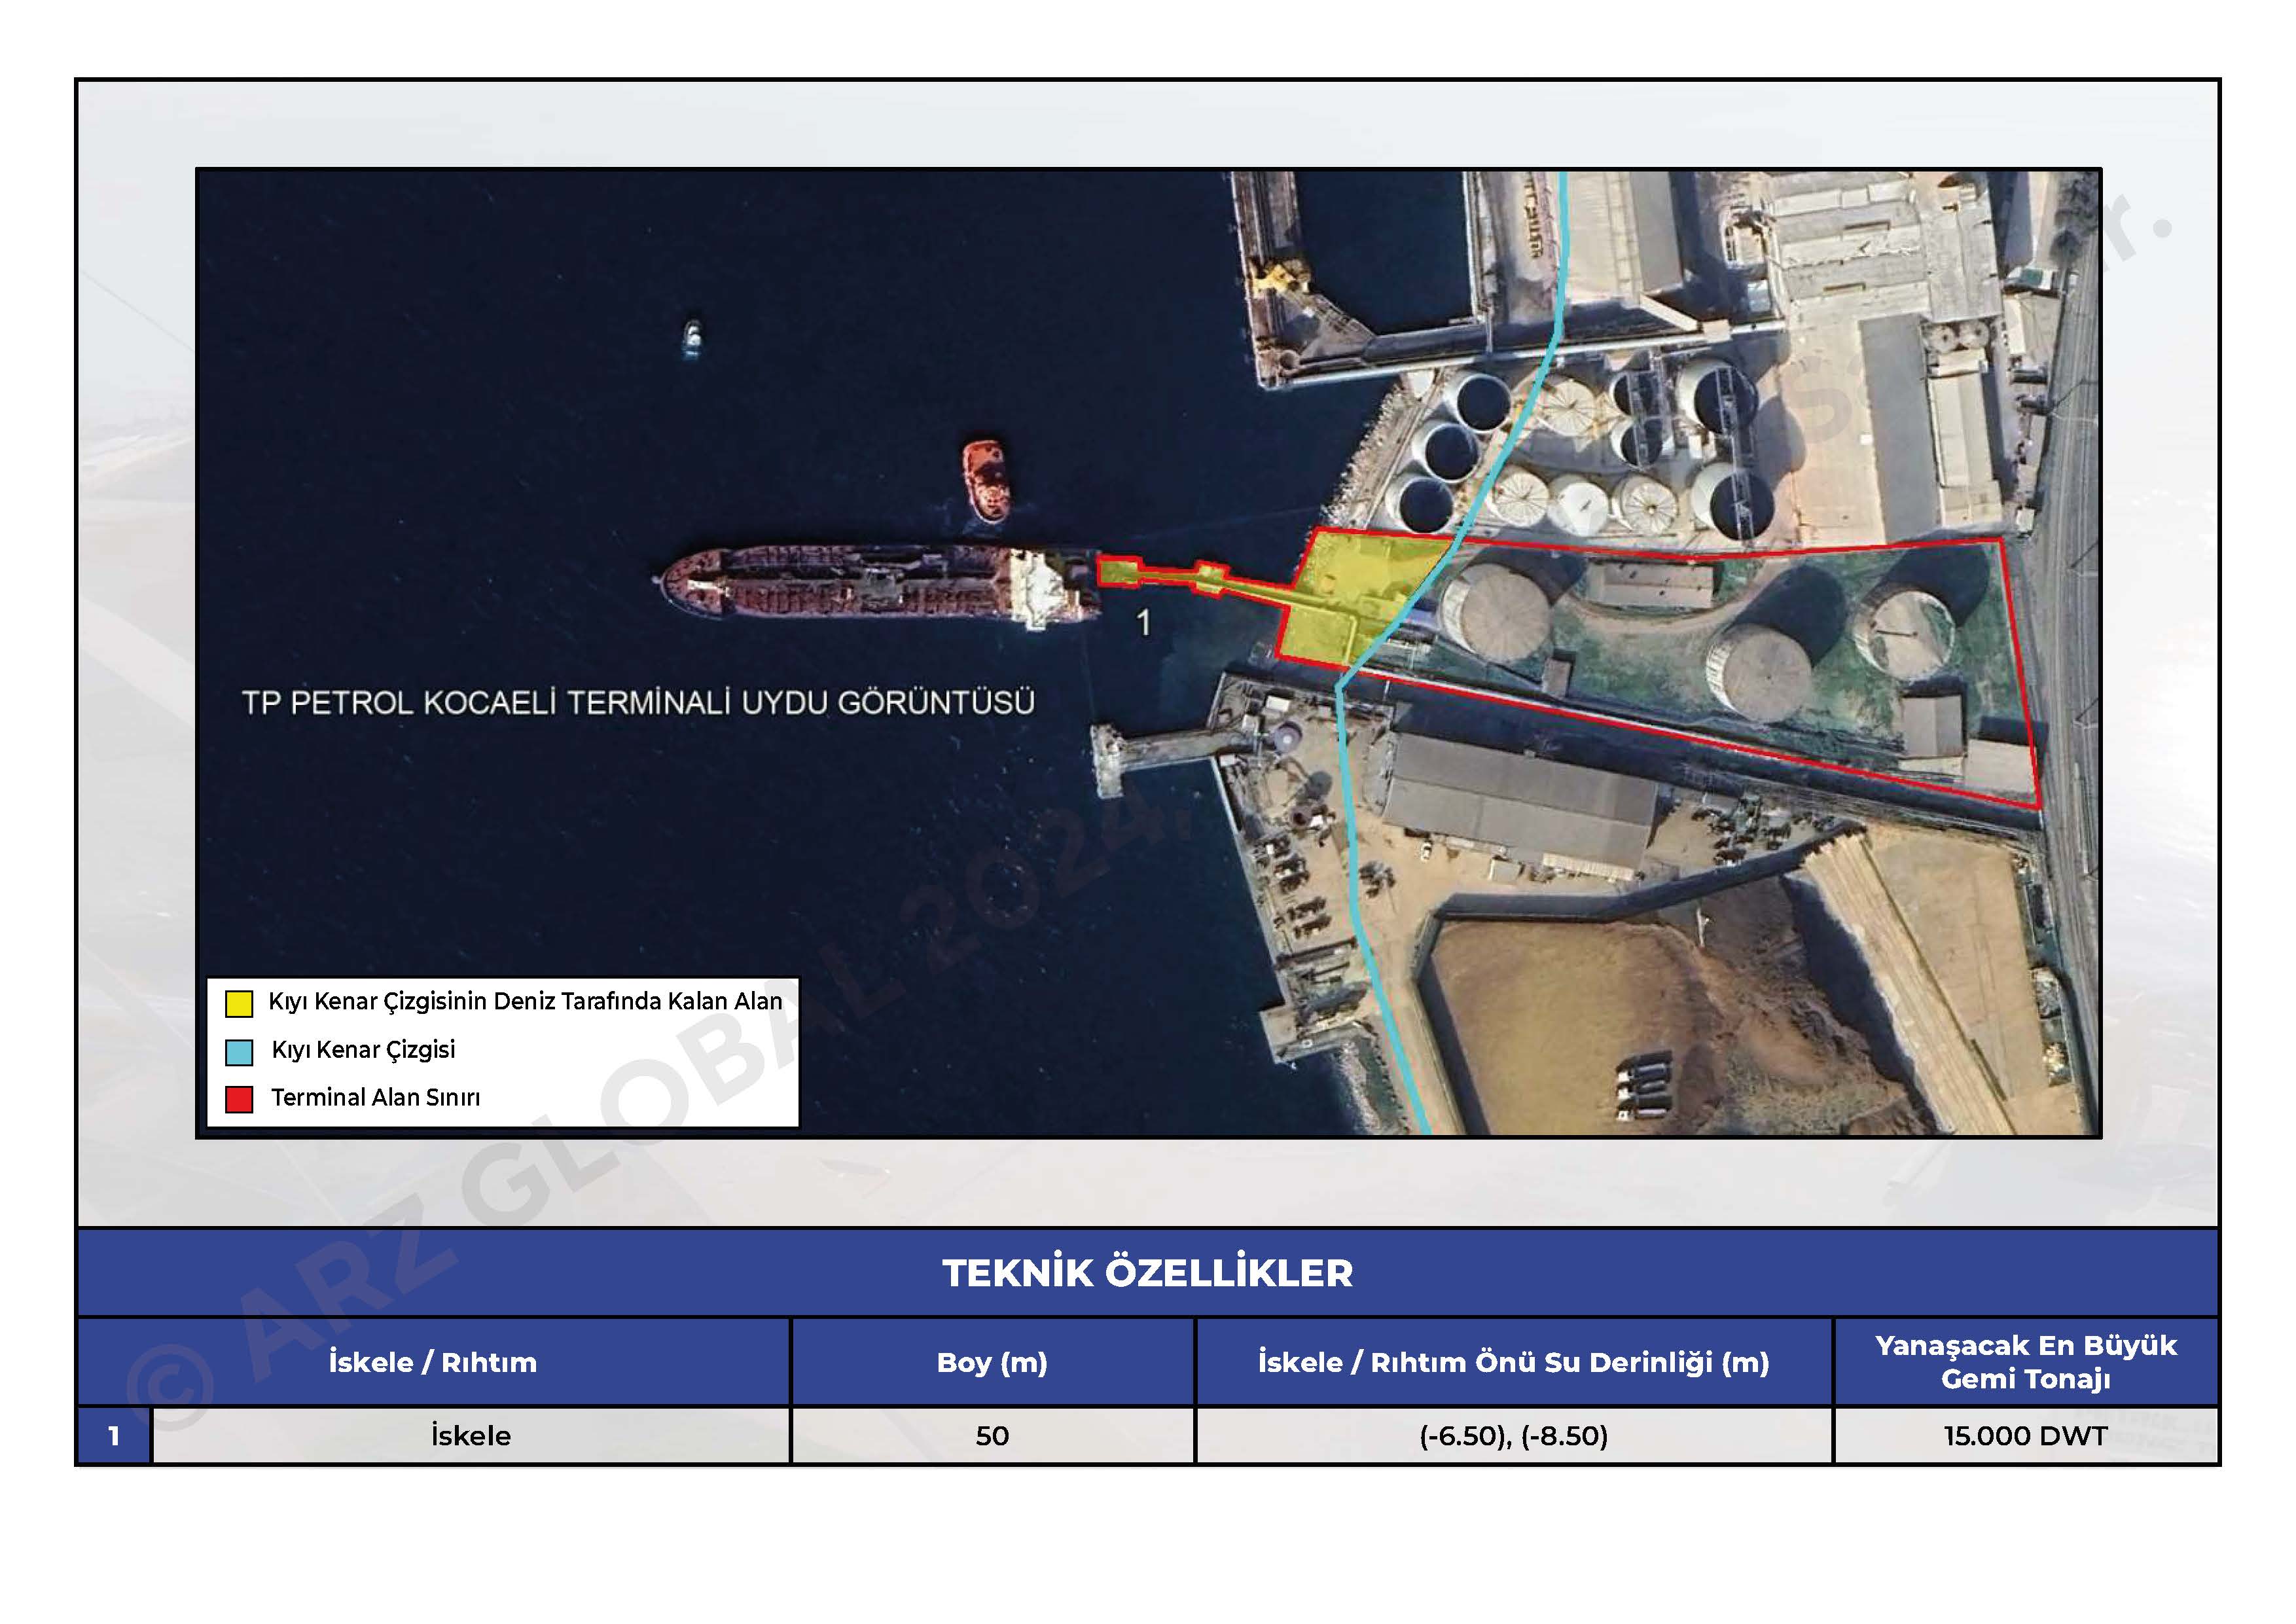Click İskele / Rıhtım Önü Su Derinliği header
2296x1624 pixels.
point(1513,1362)
